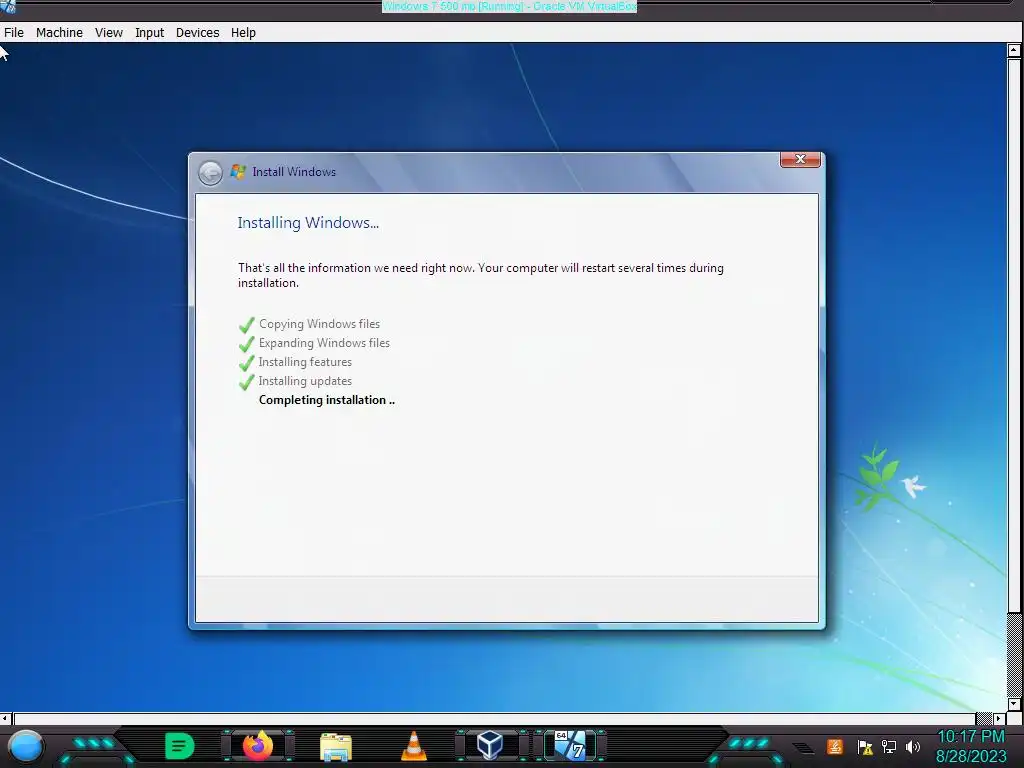1024x768 pixels.
Task: Click the 'Copying Windows files' step text
Action: 319,324
